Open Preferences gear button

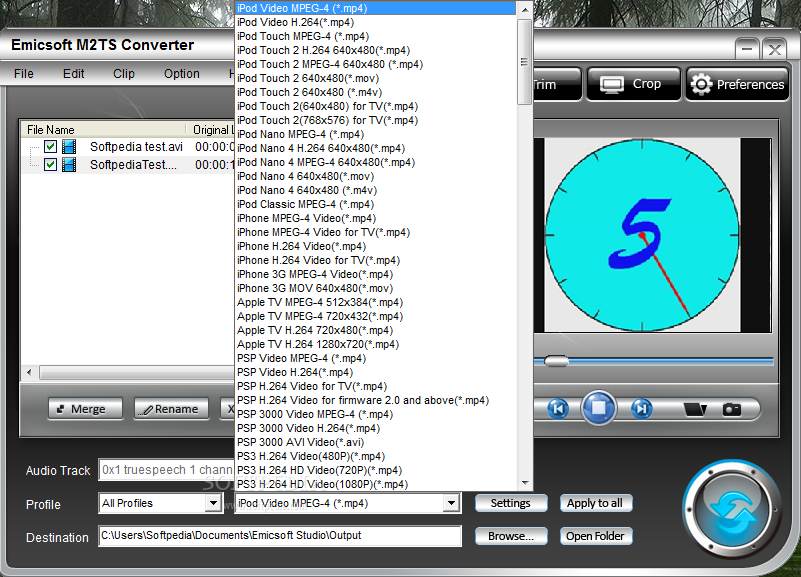click(x=737, y=84)
